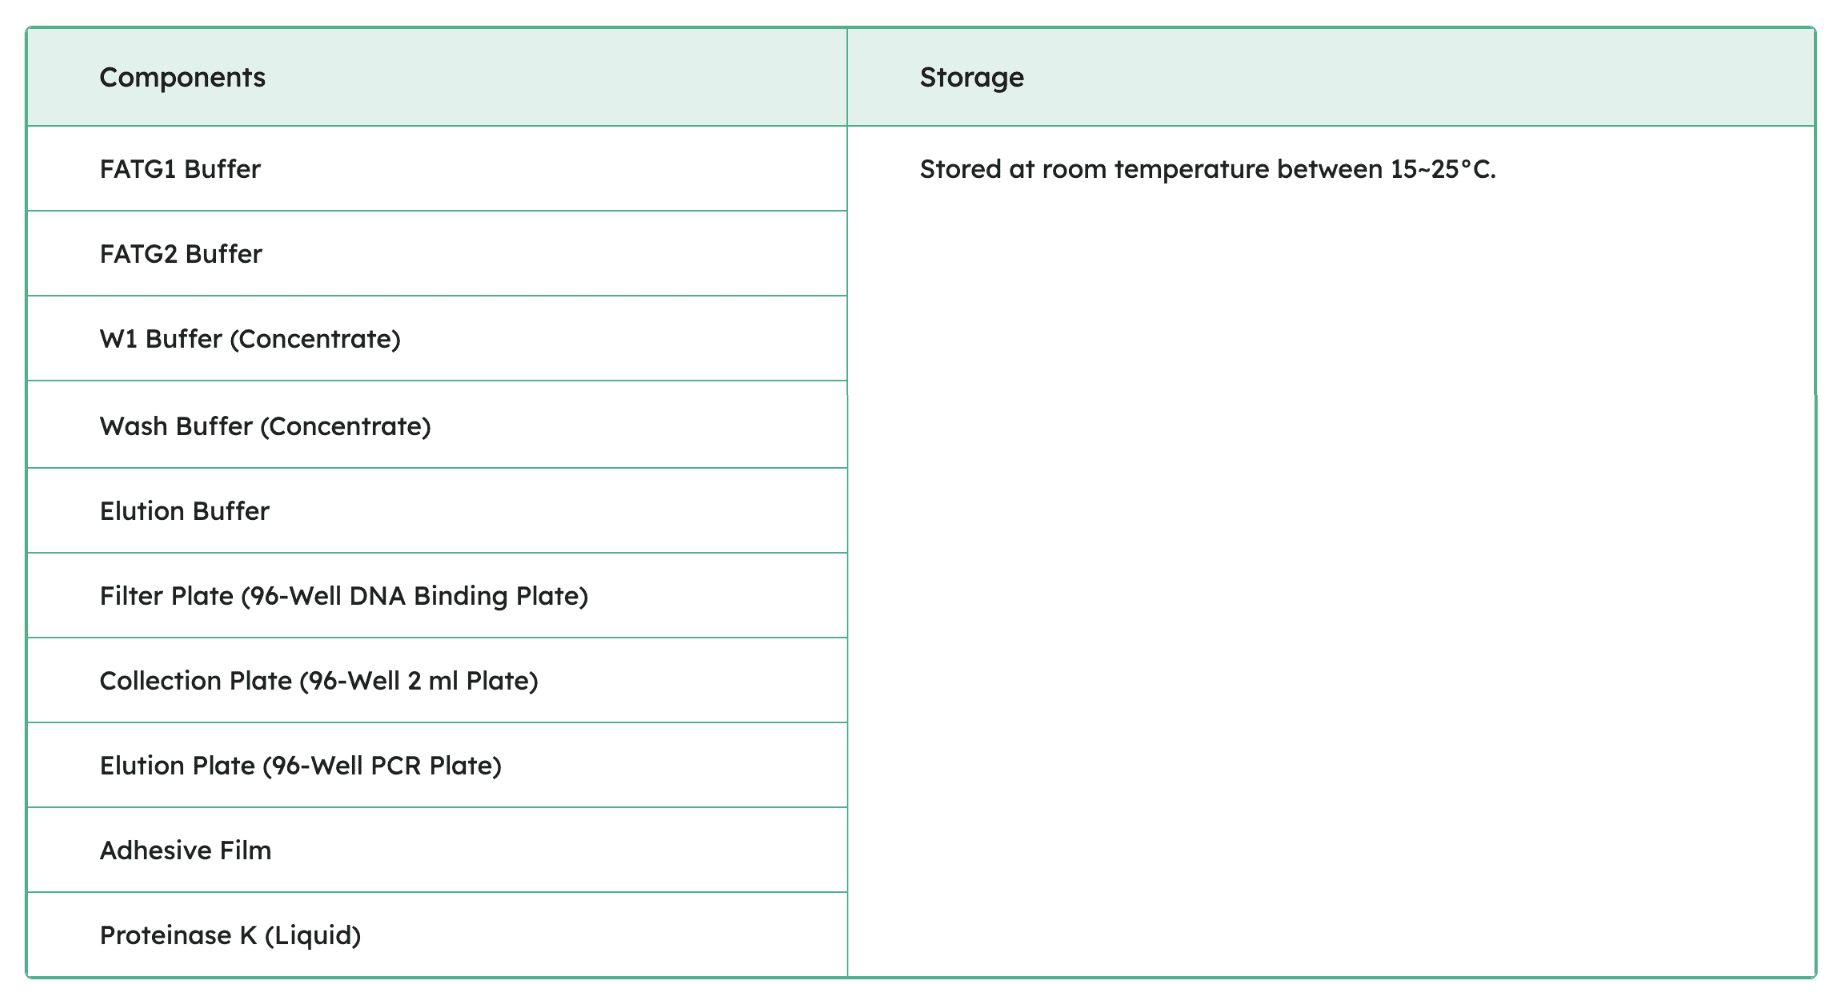Screen dimensions: 1838x1008
Task: Click the Components column header
Action: [x=182, y=77]
